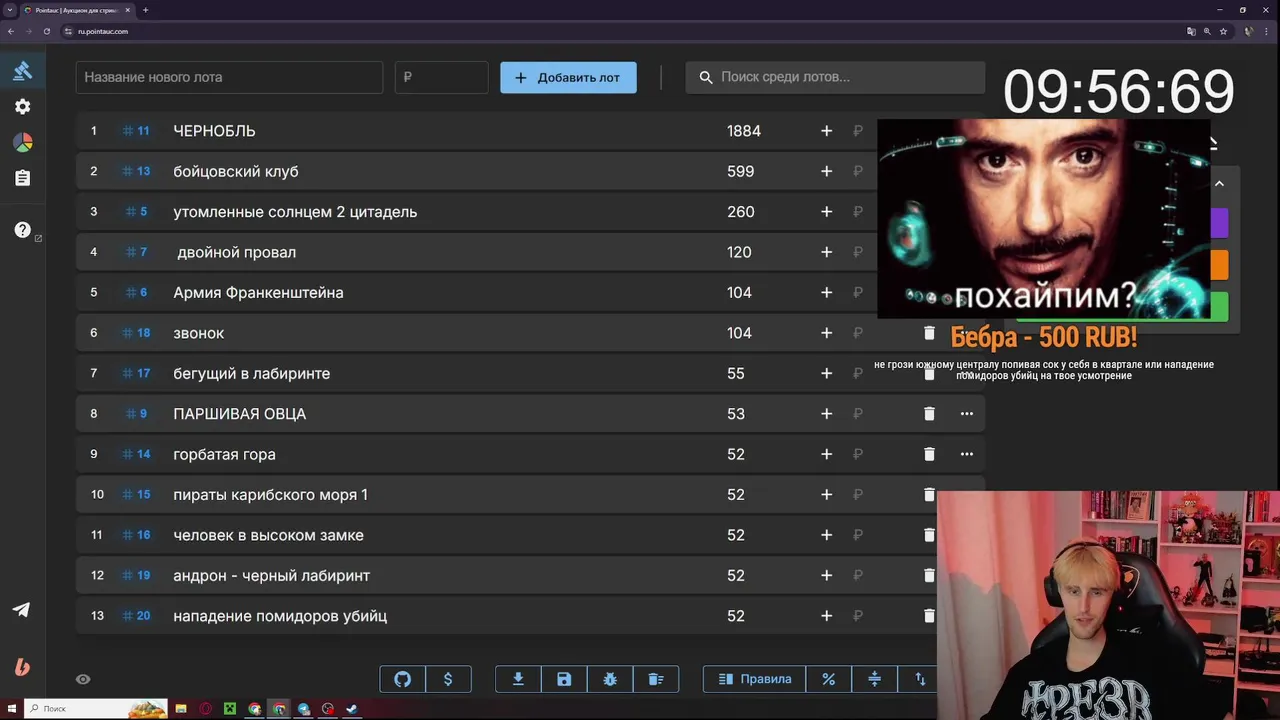Image resolution: width=1280 pixels, height=720 pixels.
Task: Focus the Название нового лота field
Action: click(x=229, y=77)
